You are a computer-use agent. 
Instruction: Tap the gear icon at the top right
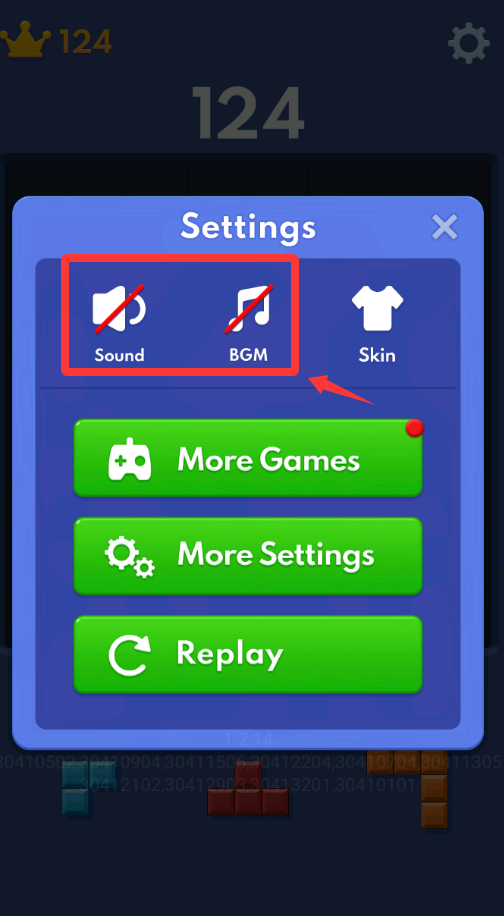coord(468,43)
